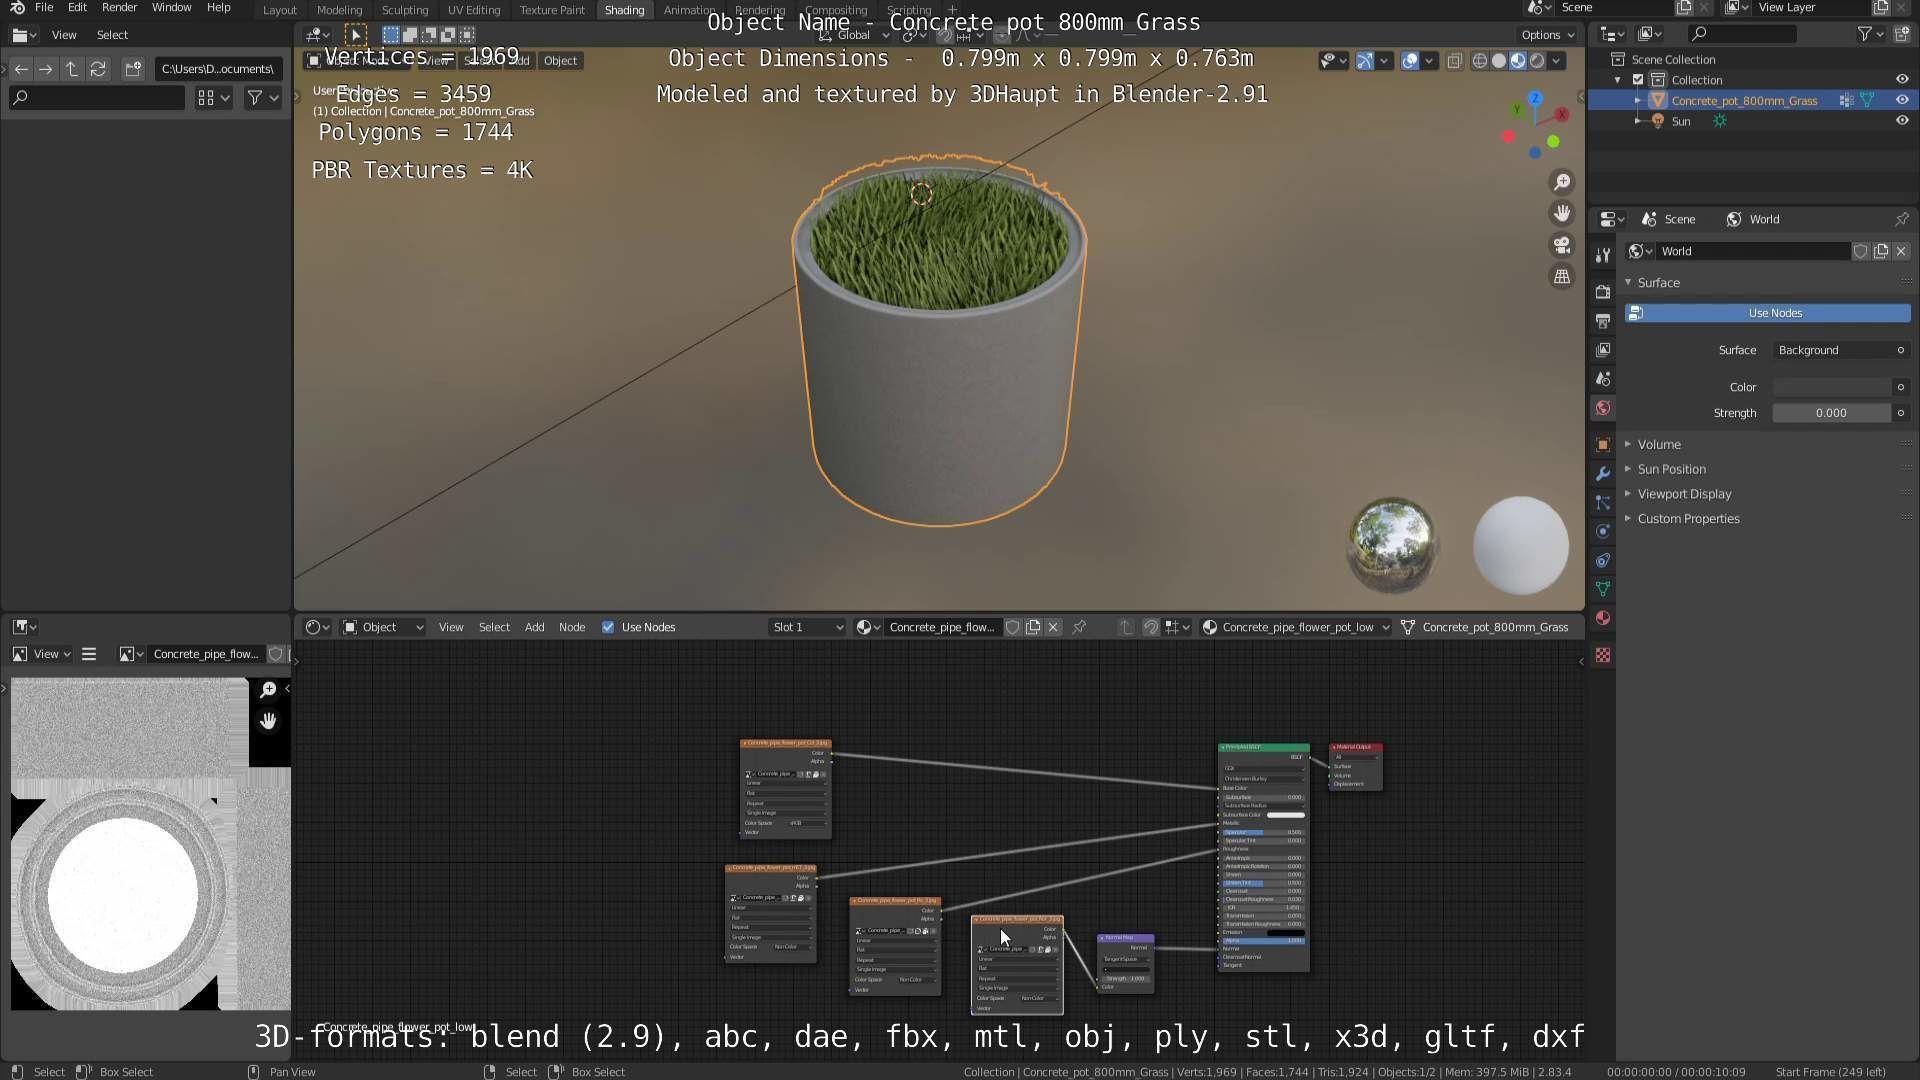Toggle Collection exclude checkbox in Outliner
The height and width of the screenshot is (1080, 1920).
click(1638, 80)
